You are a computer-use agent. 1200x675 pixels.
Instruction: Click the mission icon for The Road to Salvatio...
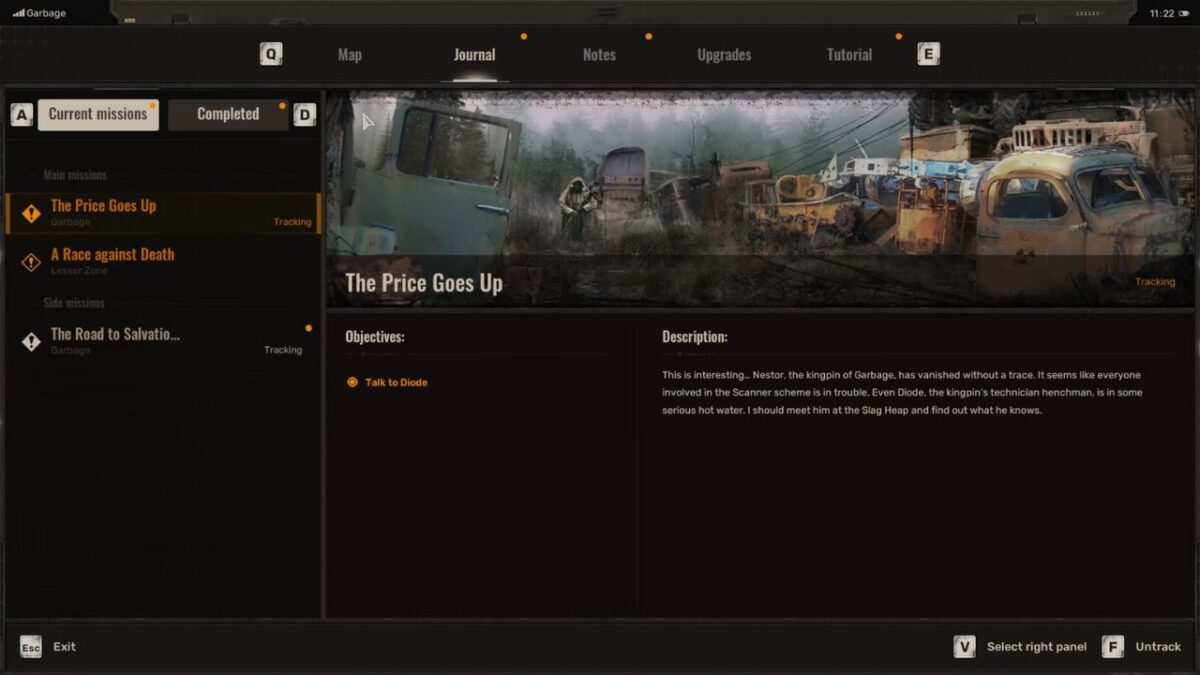click(31, 340)
